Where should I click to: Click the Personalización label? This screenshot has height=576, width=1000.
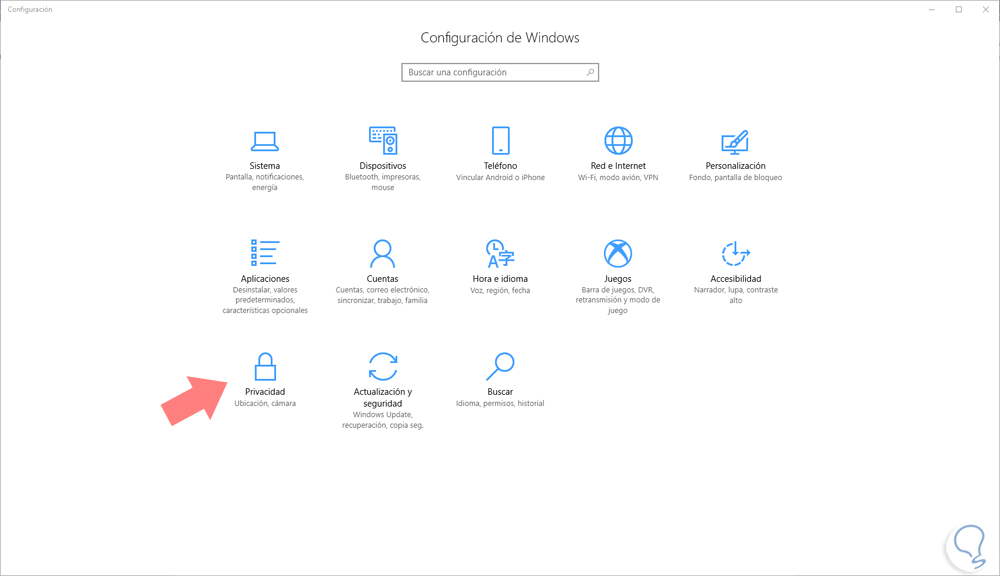(735, 166)
